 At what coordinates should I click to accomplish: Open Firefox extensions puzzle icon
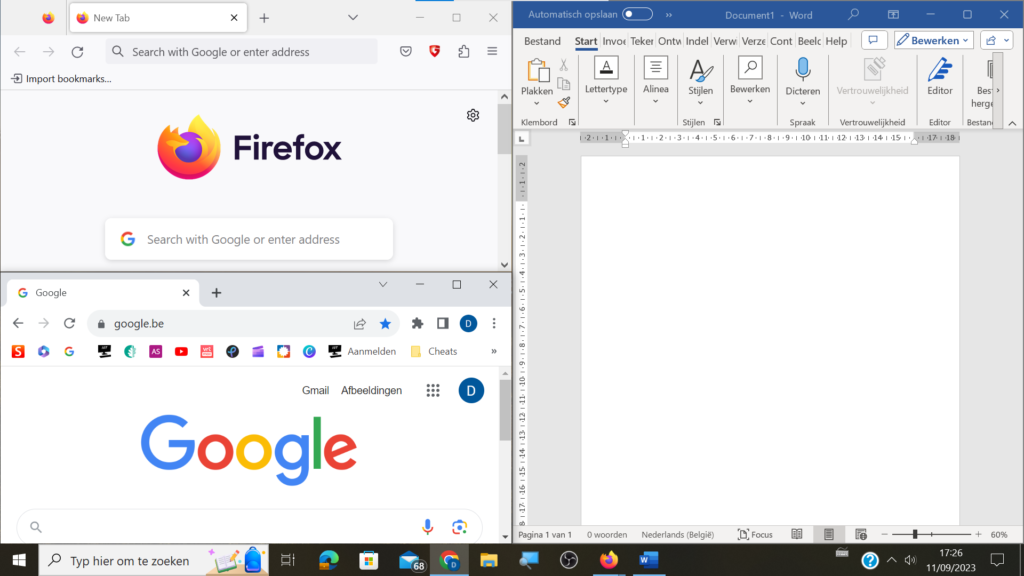[x=464, y=52]
